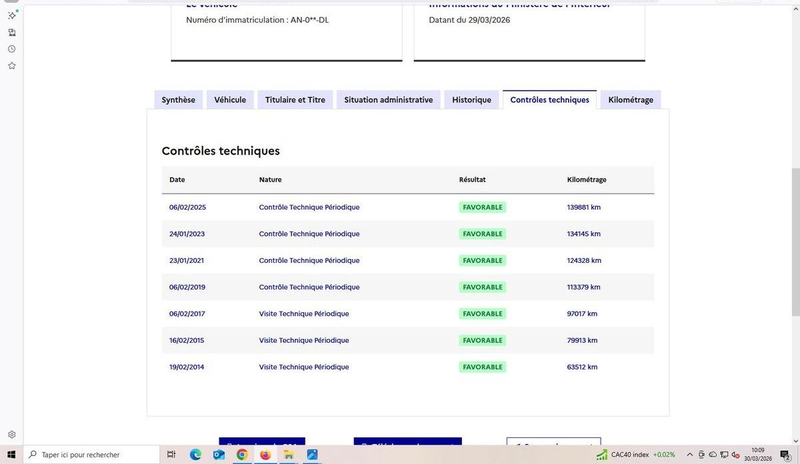Open the AI chatbot sidebar sparkle icon
Screen dimensions: 800x464
pos(12,15)
